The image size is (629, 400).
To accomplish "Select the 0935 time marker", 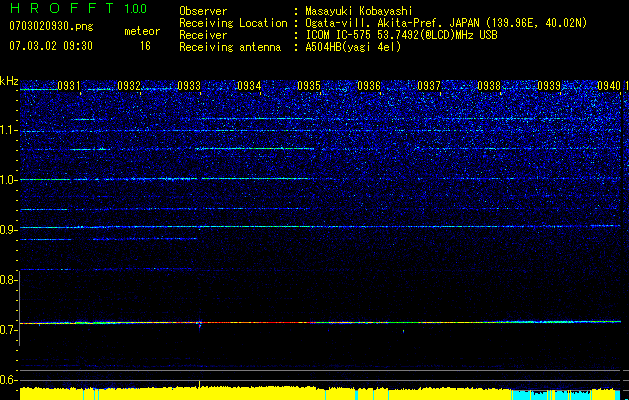I will click(x=309, y=87).
